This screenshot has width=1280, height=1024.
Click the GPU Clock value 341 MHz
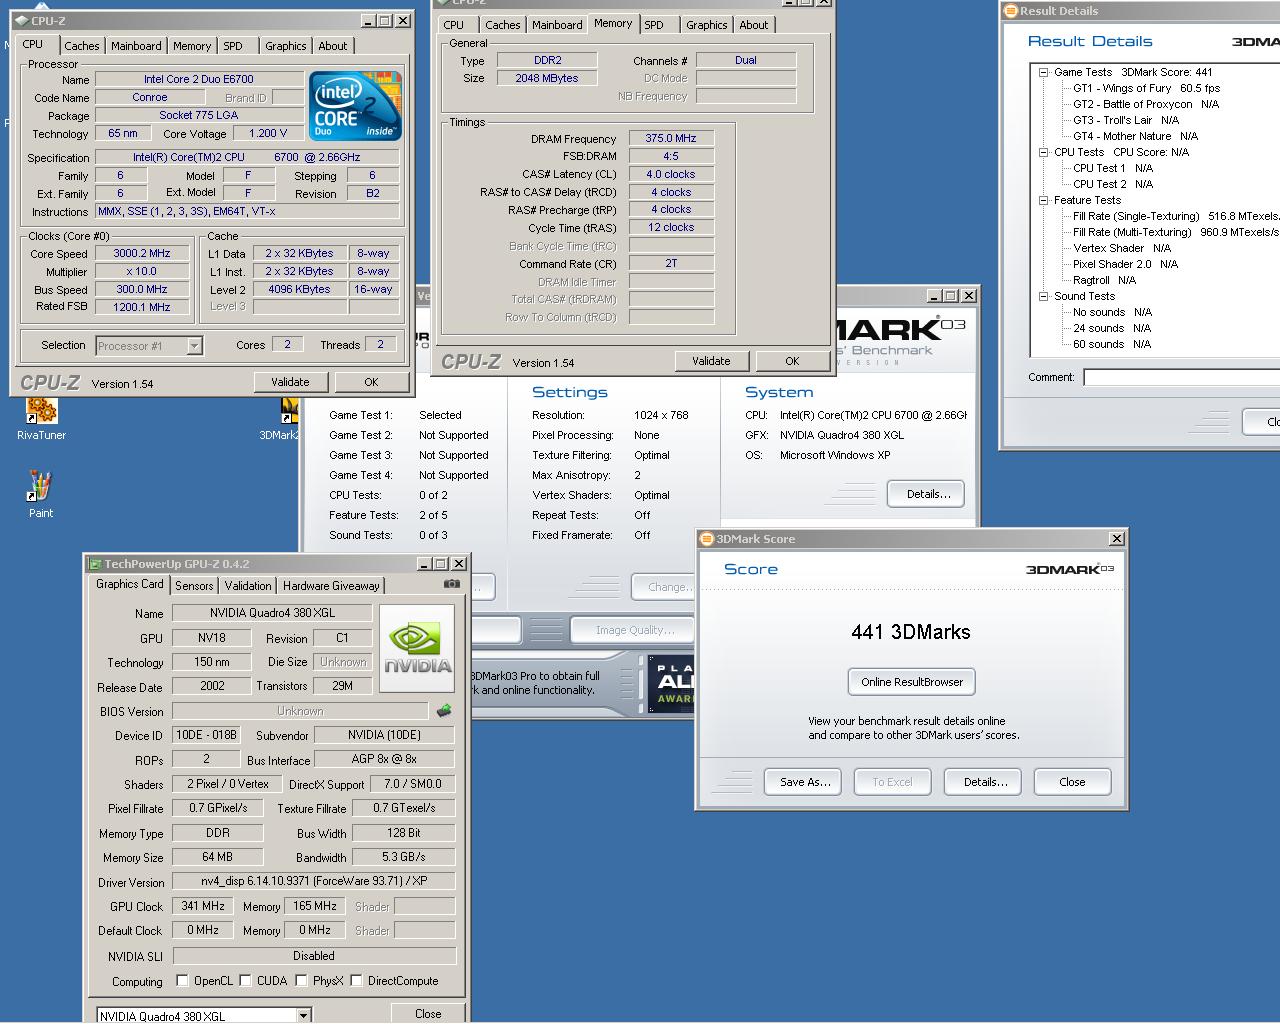point(203,906)
